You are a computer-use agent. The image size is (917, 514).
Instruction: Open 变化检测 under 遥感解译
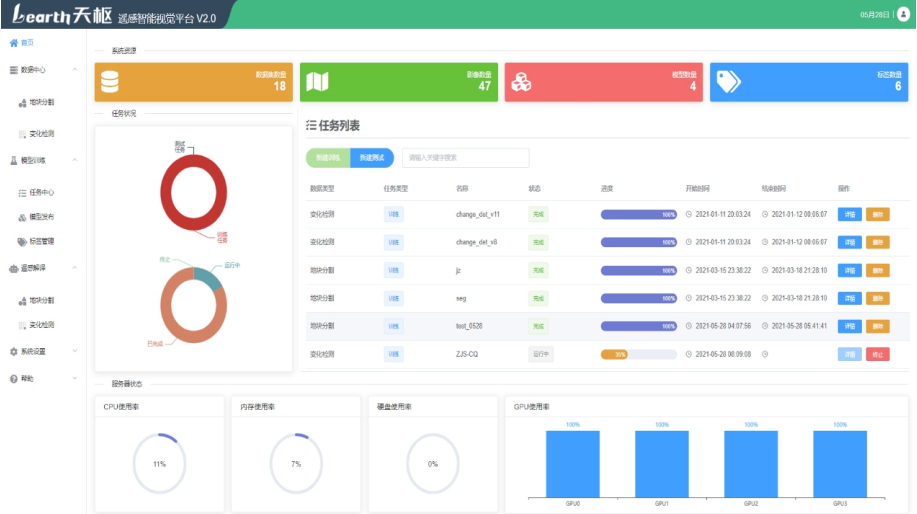coord(42,325)
